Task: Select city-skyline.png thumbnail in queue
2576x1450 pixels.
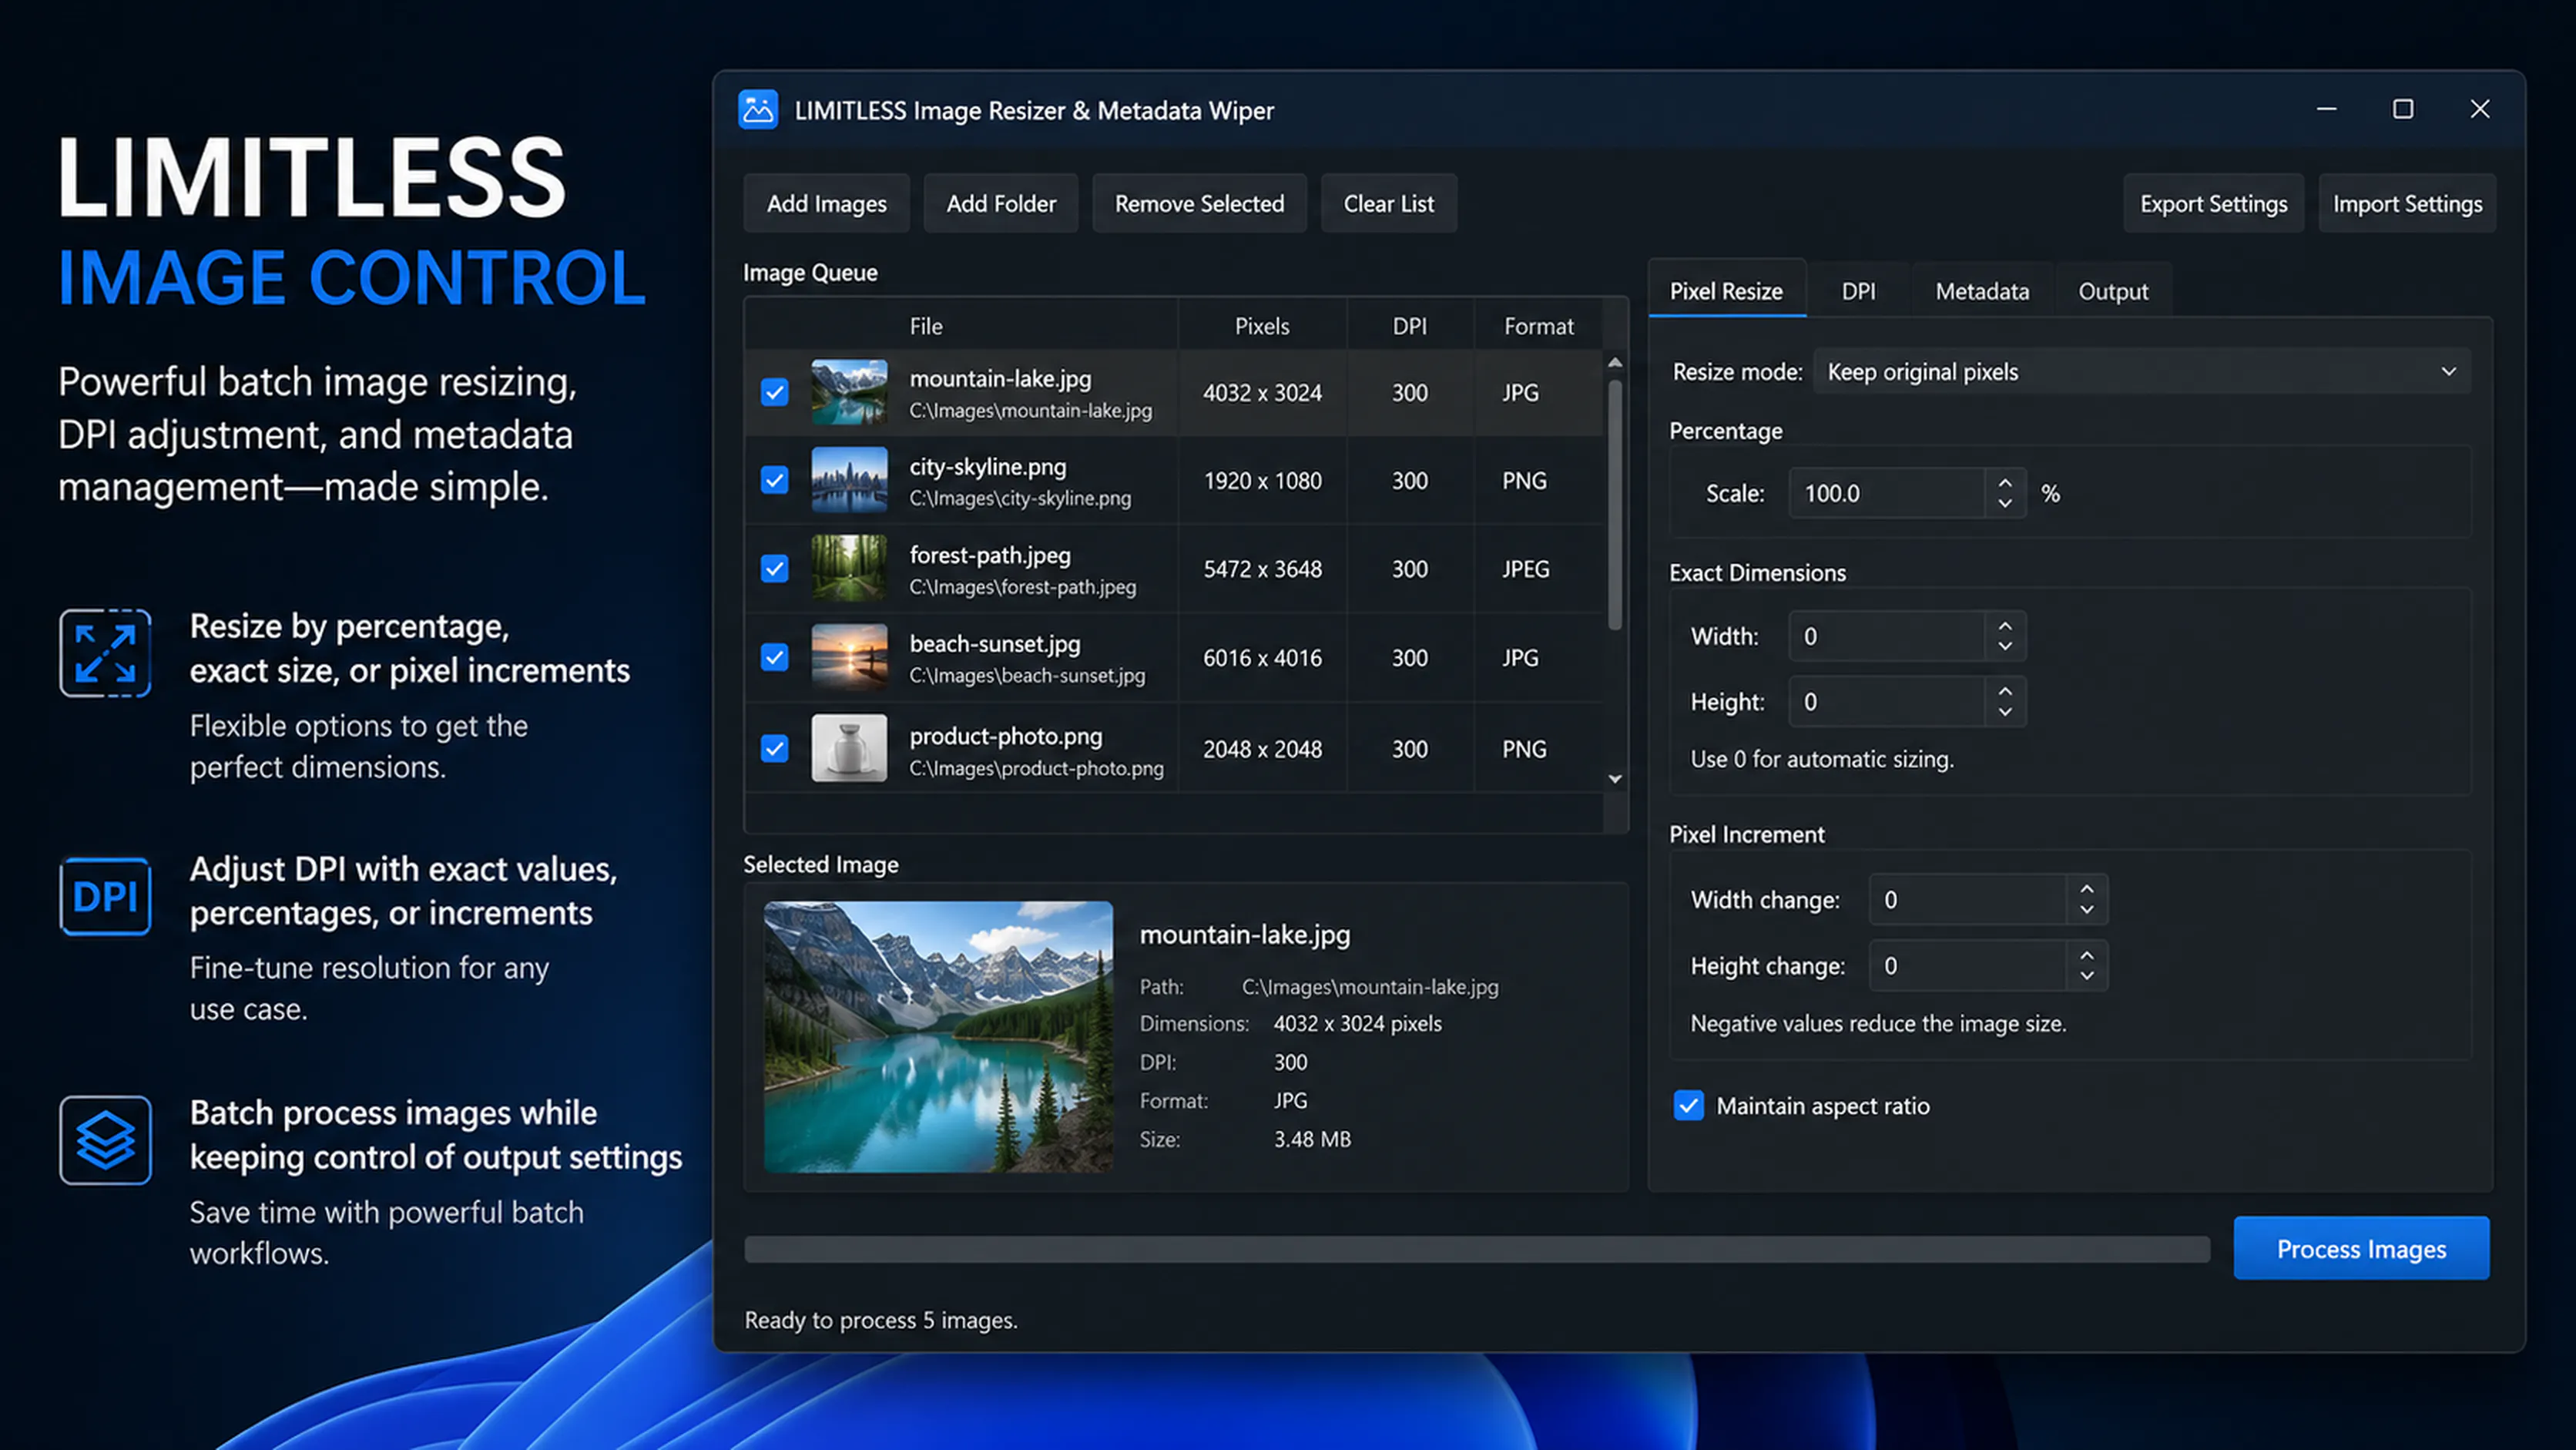Action: [x=849, y=480]
